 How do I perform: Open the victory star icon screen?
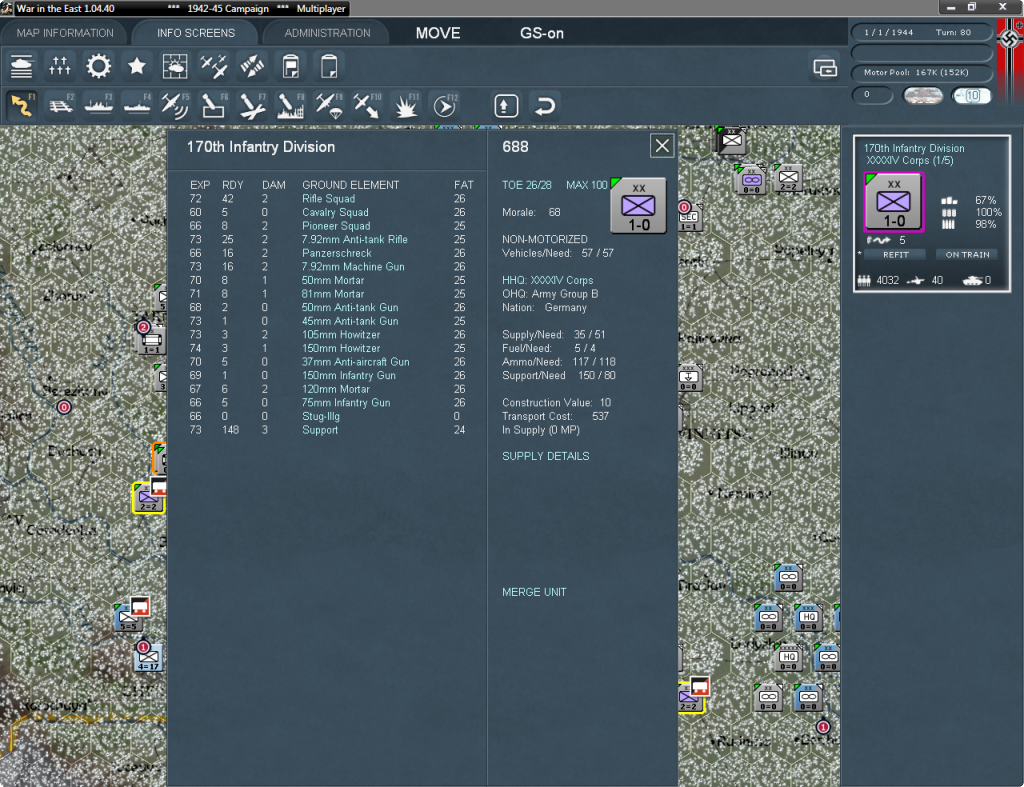(x=136, y=67)
